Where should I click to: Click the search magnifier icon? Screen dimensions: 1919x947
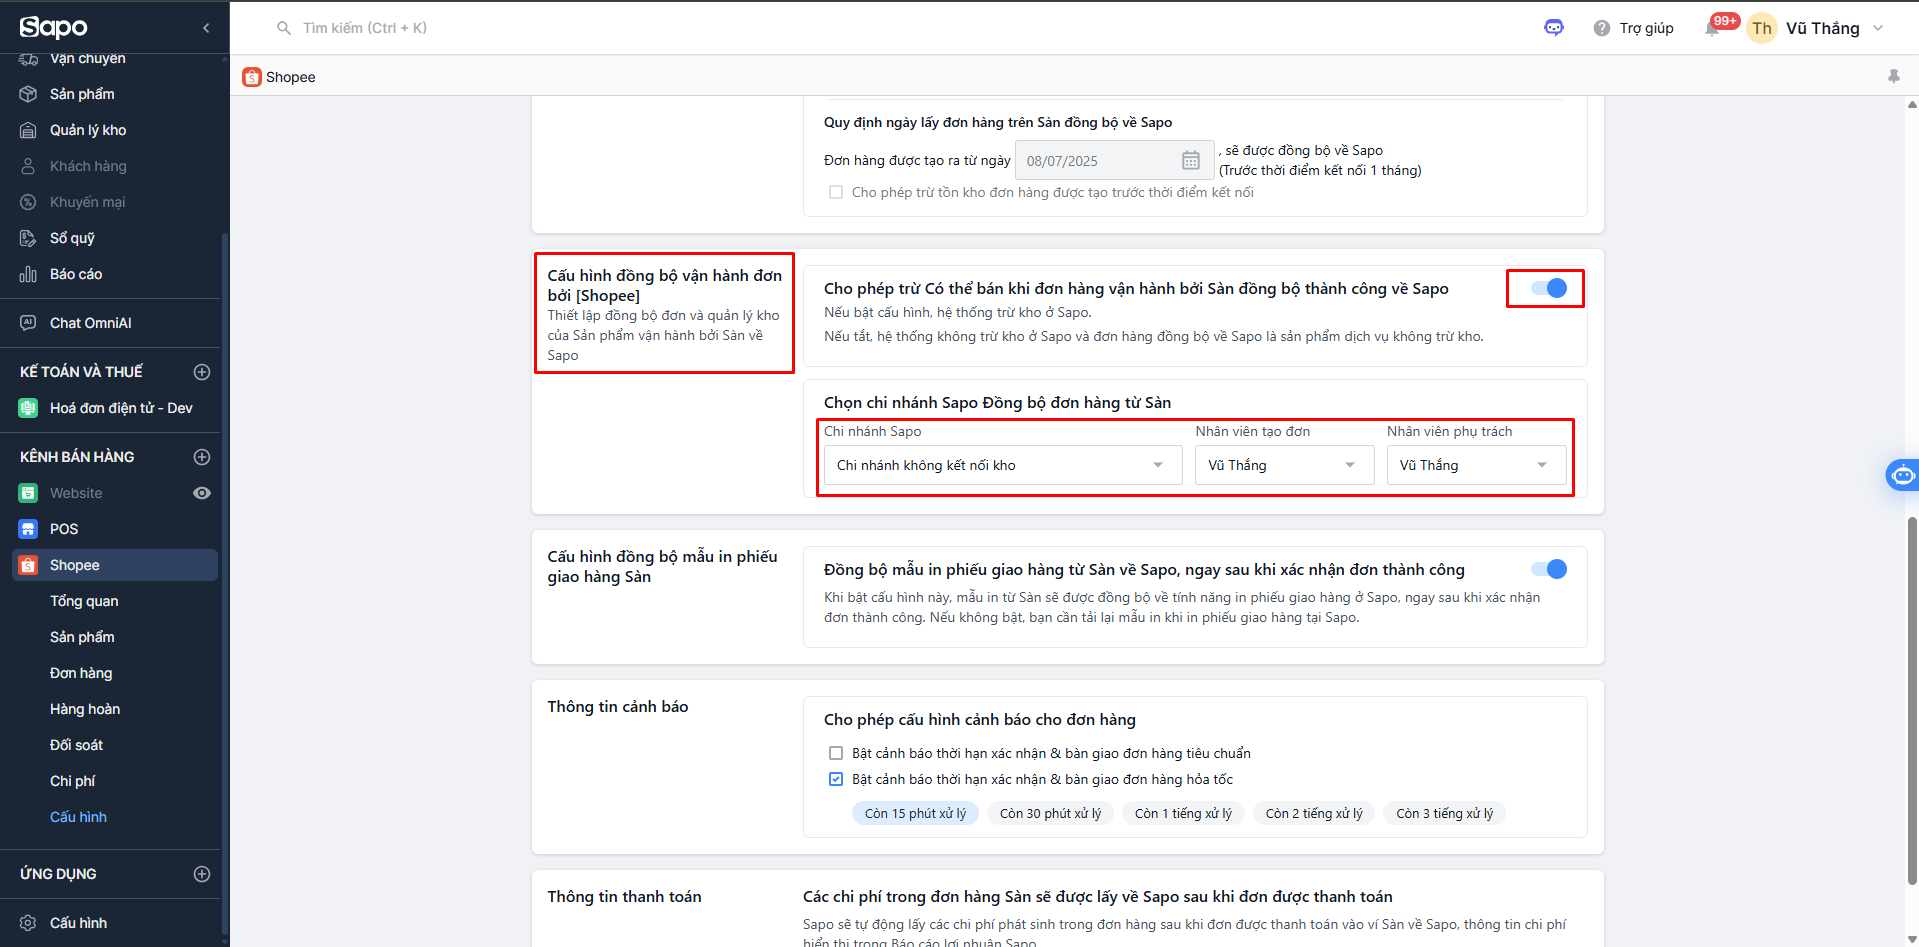(284, 28)
